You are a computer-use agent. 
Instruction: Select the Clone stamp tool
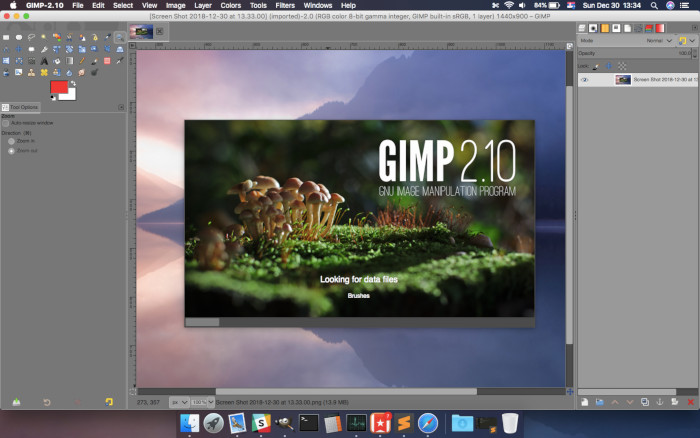(31, 72)
